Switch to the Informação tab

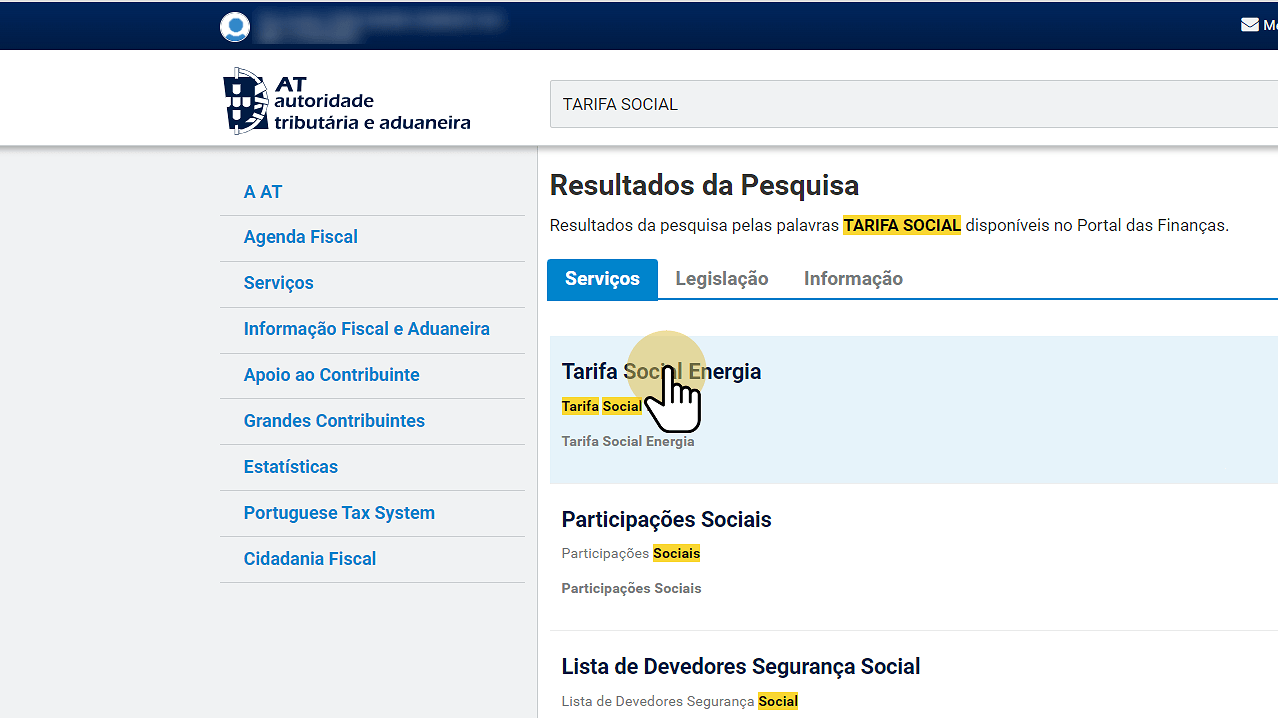[853, 279]
